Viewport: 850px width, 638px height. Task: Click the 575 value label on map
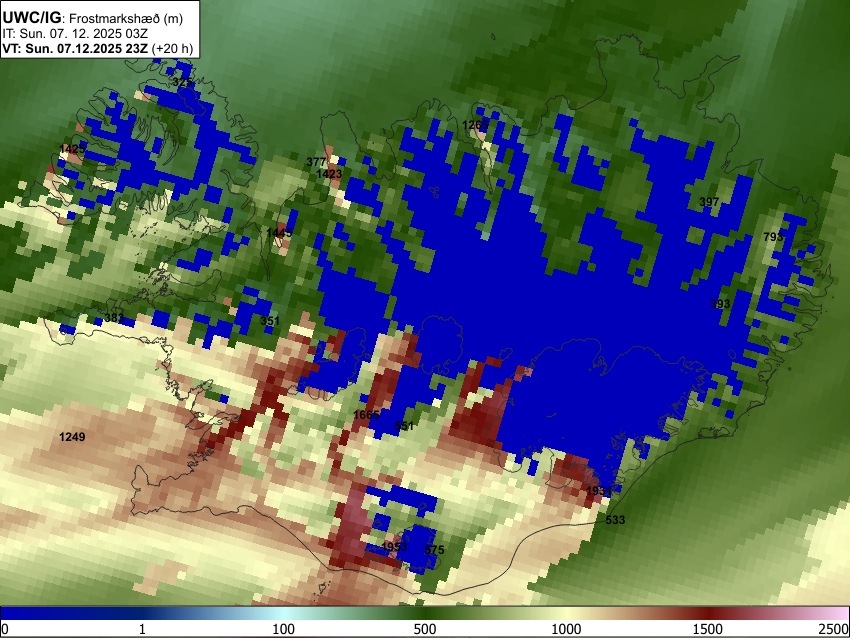click(434, 550)
